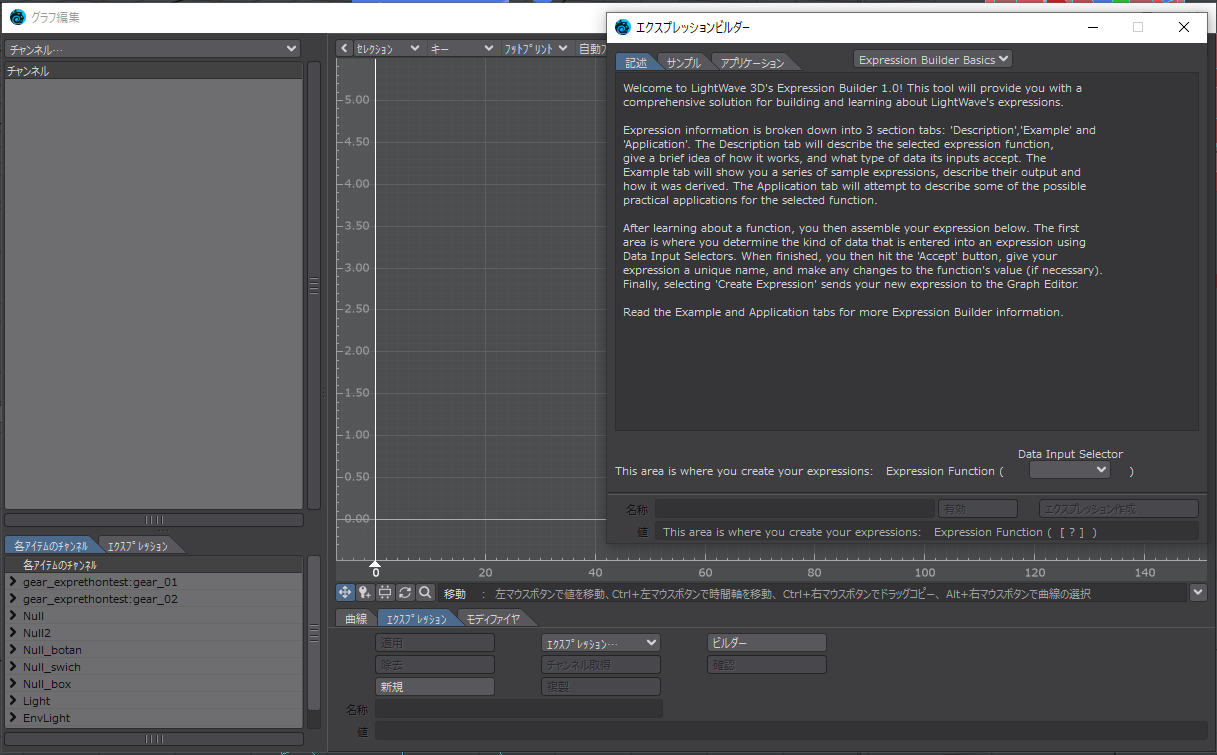
Task: Open the キー dropdown menu
Action: click(x=461, y=48)
